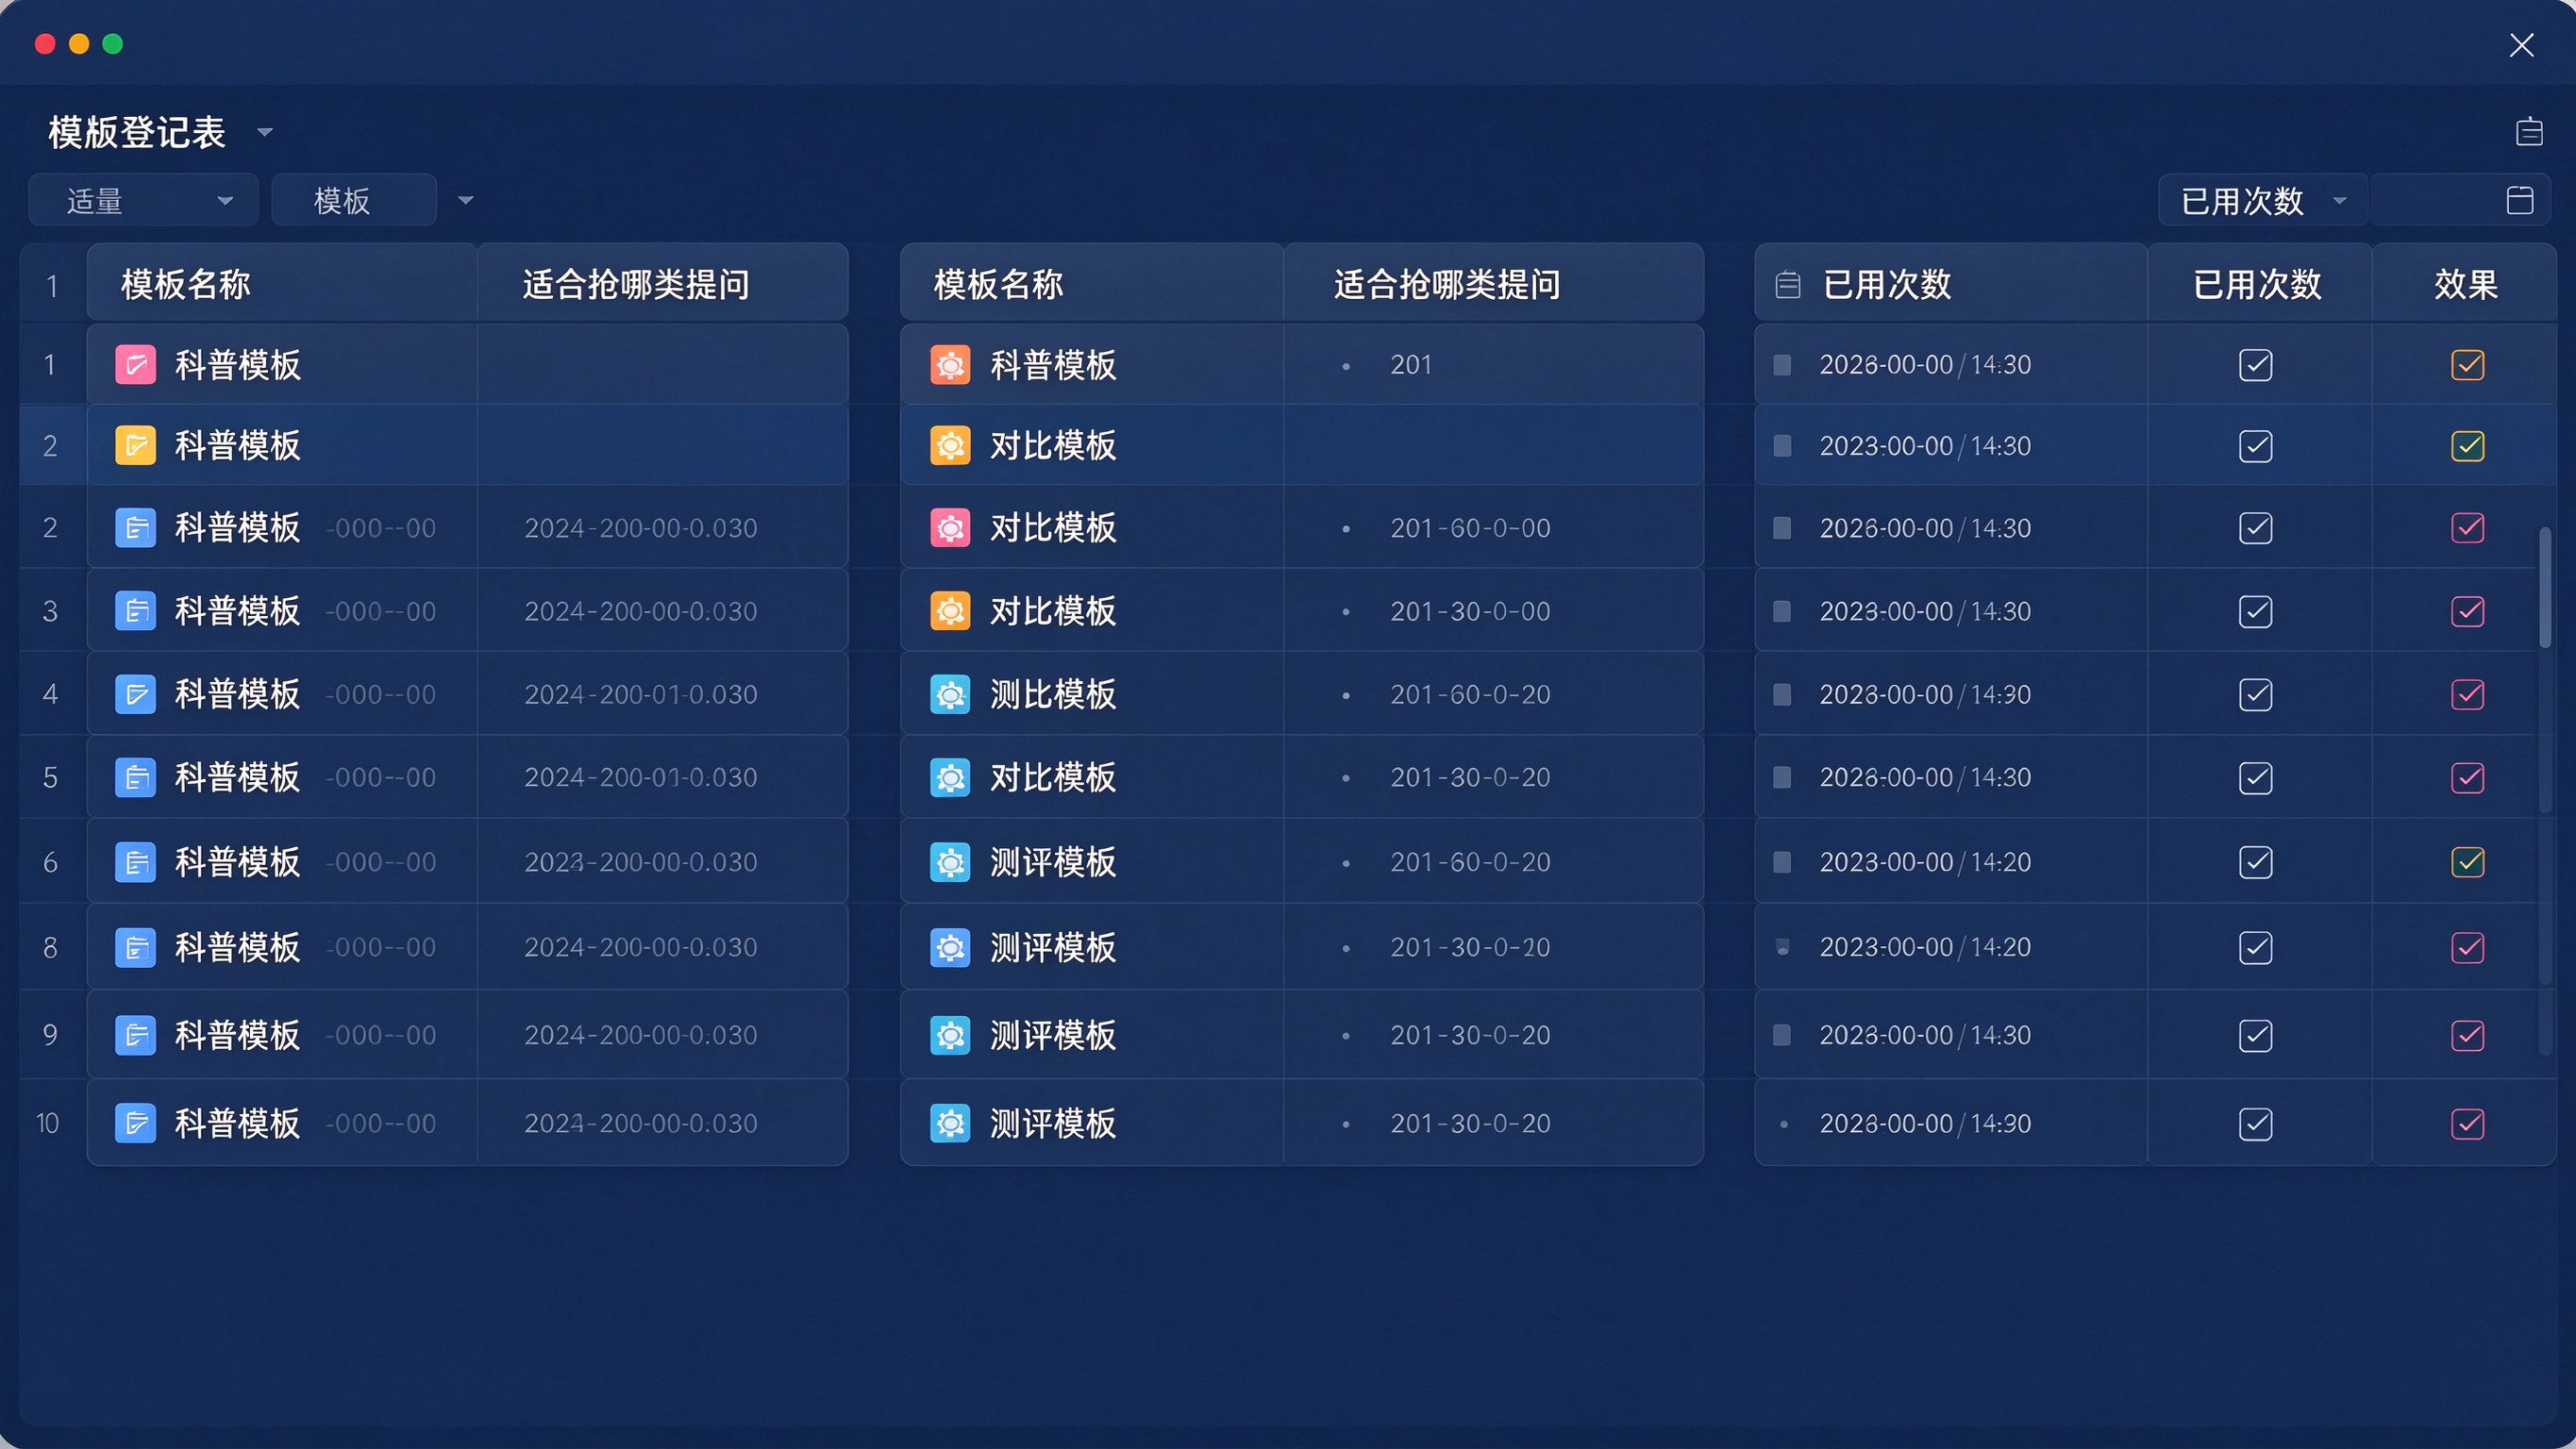Close the window with the X button

pyautogui.click(x=2521, y=45)
